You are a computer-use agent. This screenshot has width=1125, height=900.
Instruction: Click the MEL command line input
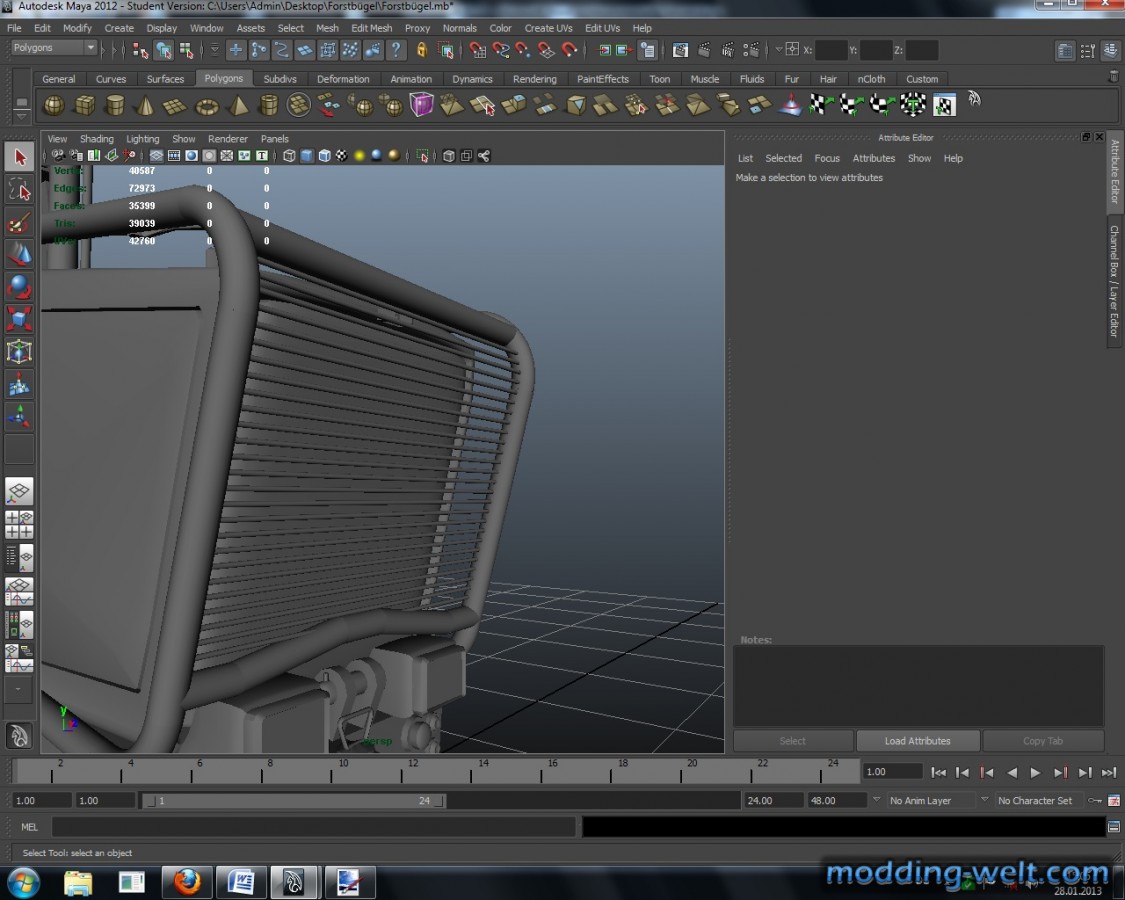pyautogui.click(x=314, y=828)
